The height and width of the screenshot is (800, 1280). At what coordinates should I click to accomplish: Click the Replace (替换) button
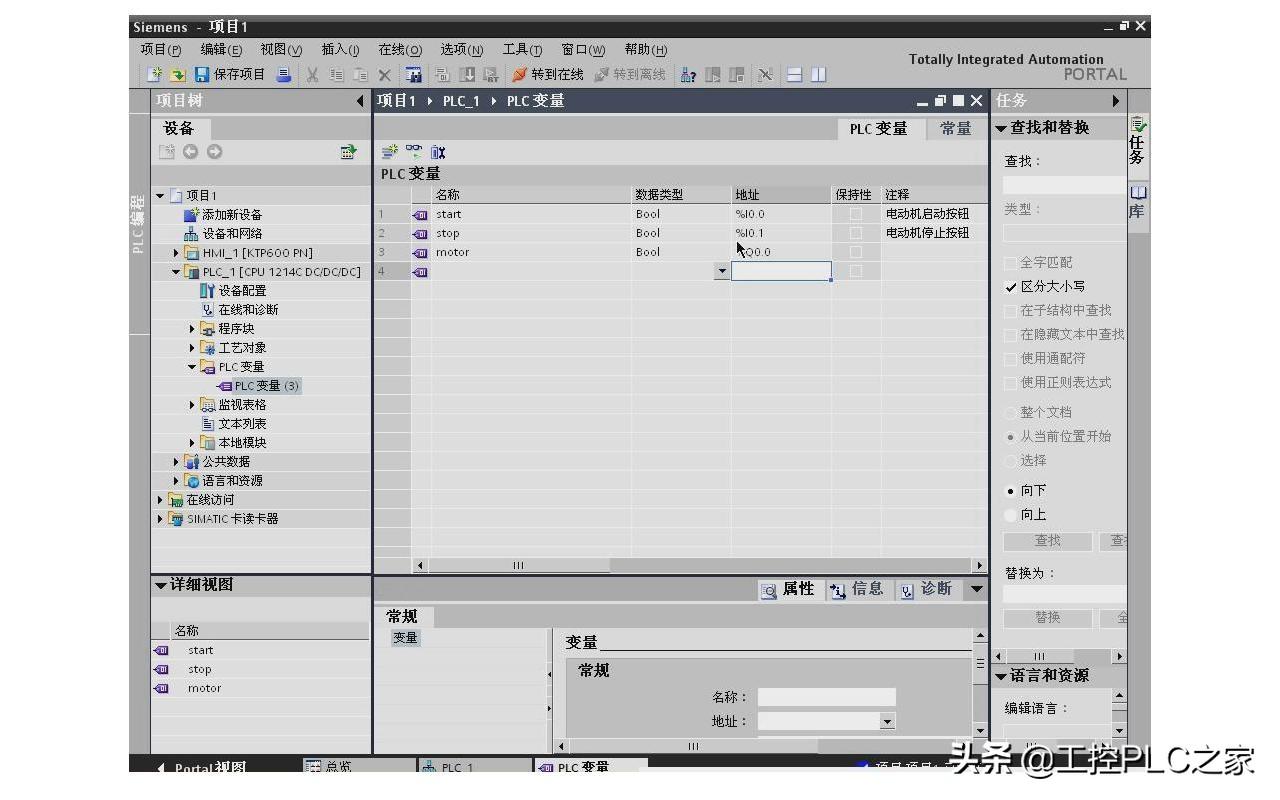pyautogui.click(x=1047, y=618)
